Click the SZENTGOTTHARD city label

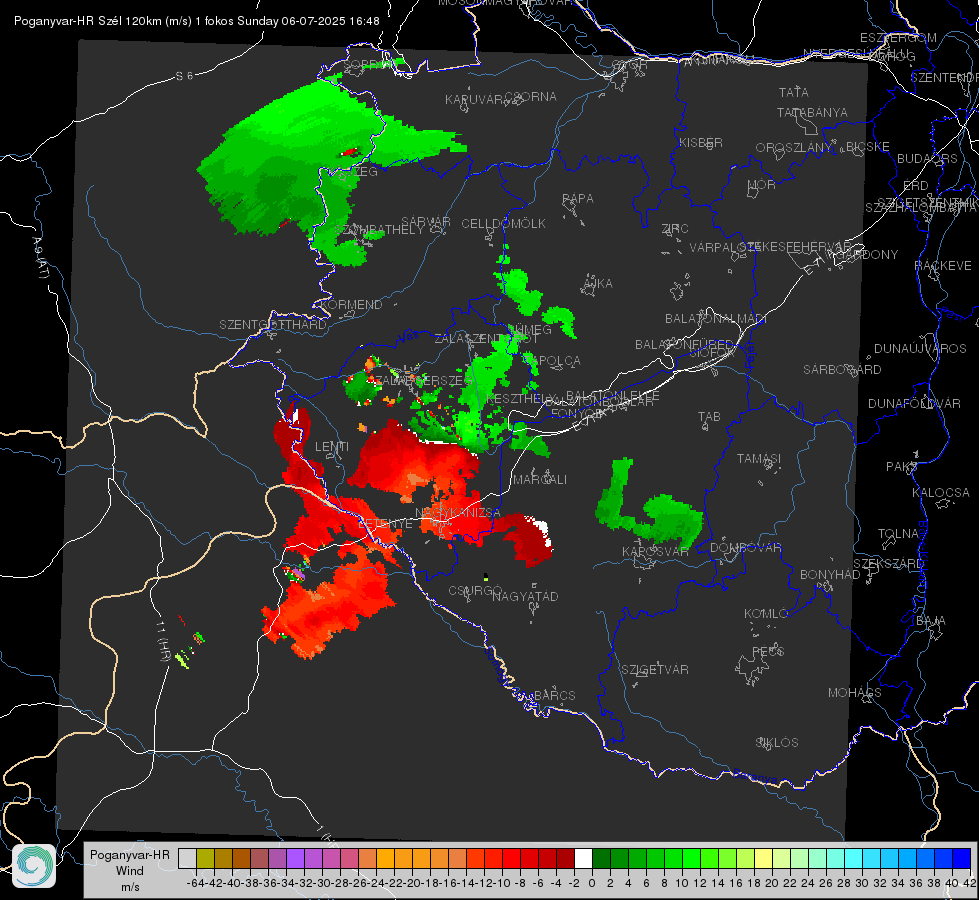click(x=273, y=324)
